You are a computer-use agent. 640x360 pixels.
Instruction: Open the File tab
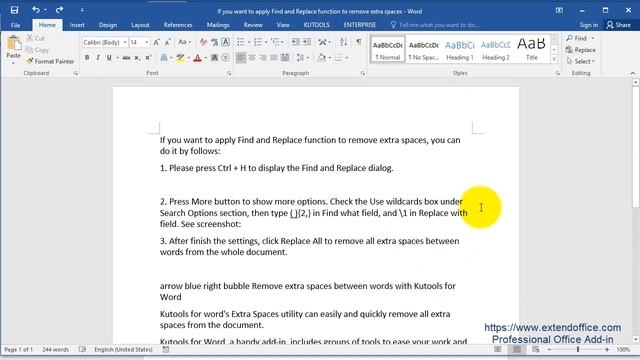pyautogui.click(x=16, y=25)
